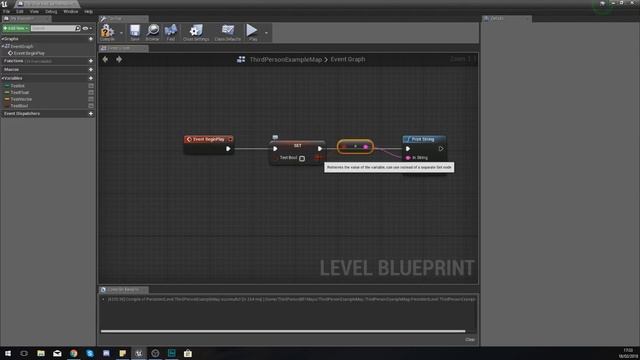Clear the compiler results log
640x360 pixels.
point(470,340)
